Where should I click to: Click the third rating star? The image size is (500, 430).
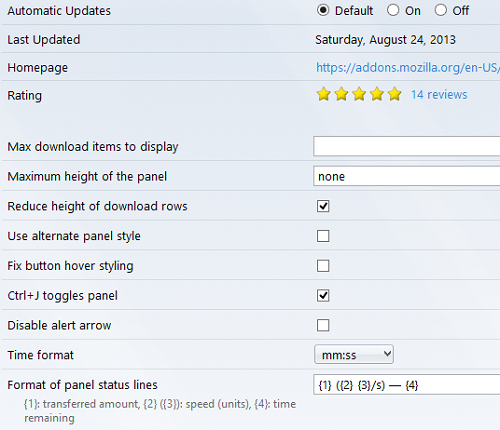(359, 94)
